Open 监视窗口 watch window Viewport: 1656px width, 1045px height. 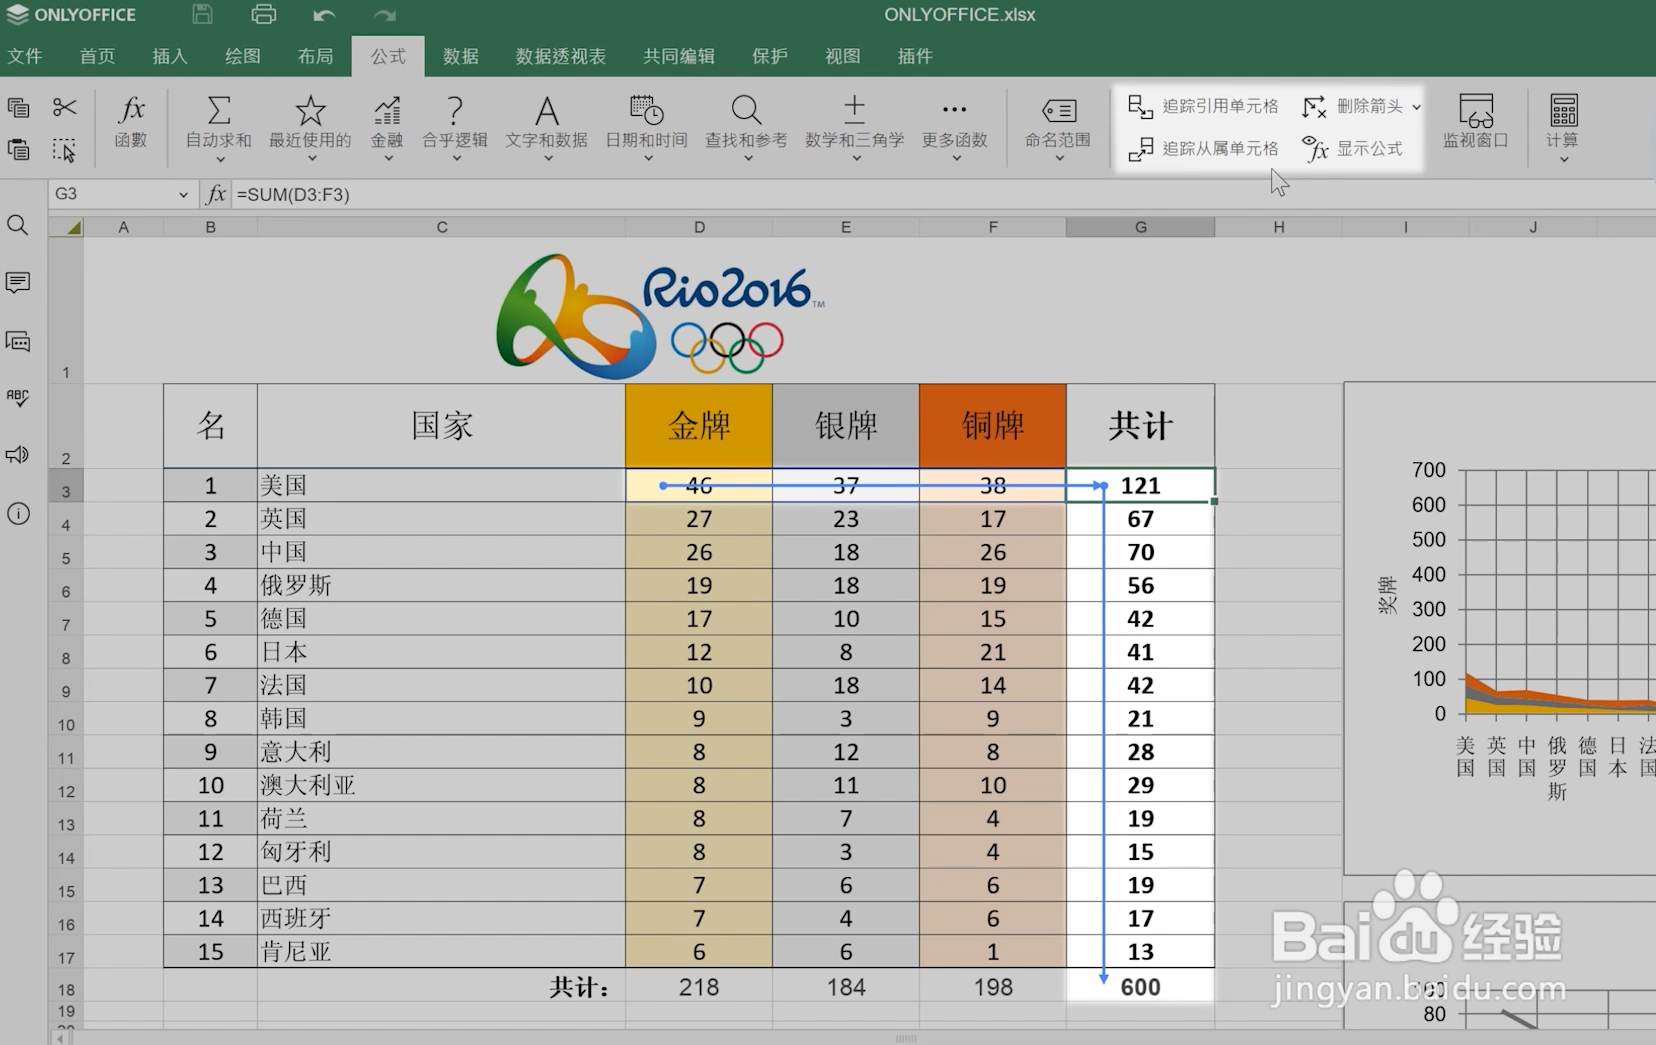(1476, 122)
